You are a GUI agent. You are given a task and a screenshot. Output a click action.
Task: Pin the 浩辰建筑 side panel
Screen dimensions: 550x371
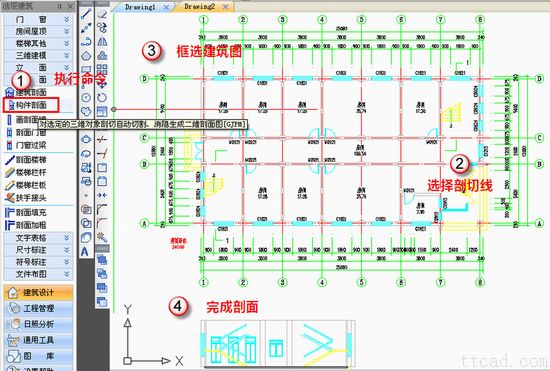[60, 6]
